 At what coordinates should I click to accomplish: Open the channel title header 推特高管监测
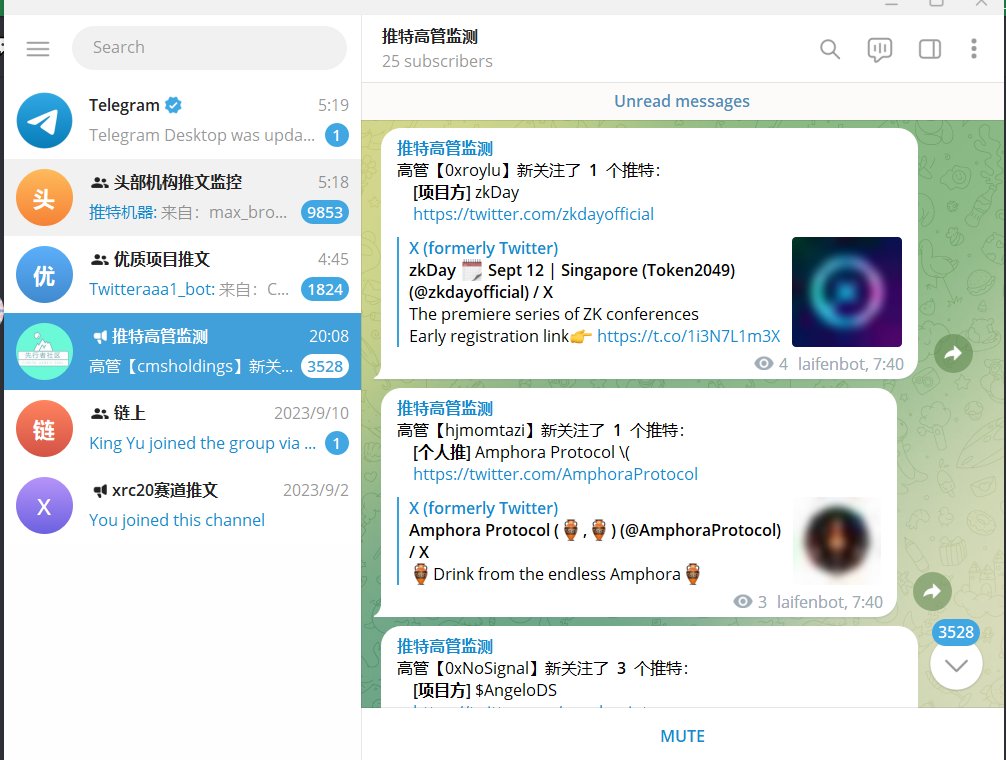[x=430, y=37]
